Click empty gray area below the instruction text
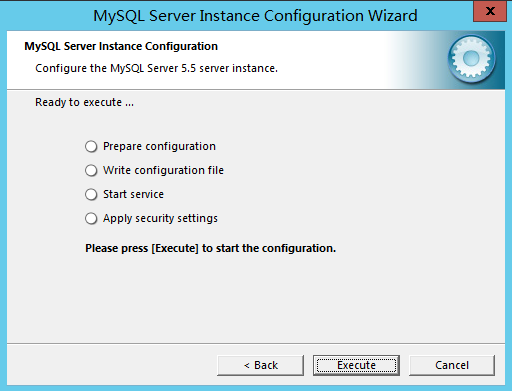 pos(256,297)
